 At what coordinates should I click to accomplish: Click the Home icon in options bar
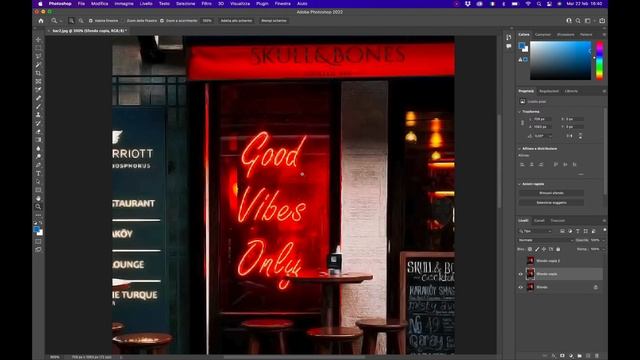point(41,20)
